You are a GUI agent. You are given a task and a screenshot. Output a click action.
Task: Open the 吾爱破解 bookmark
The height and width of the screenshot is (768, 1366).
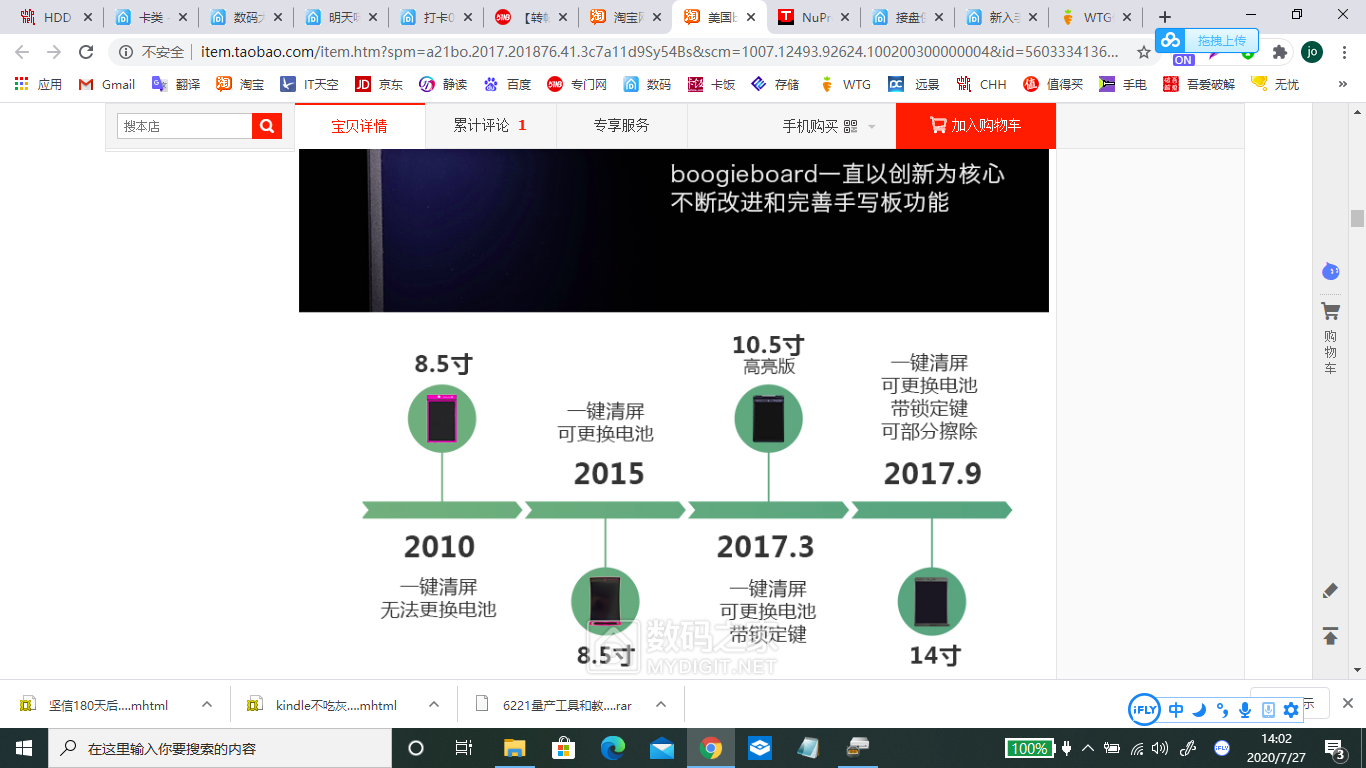1199,84
